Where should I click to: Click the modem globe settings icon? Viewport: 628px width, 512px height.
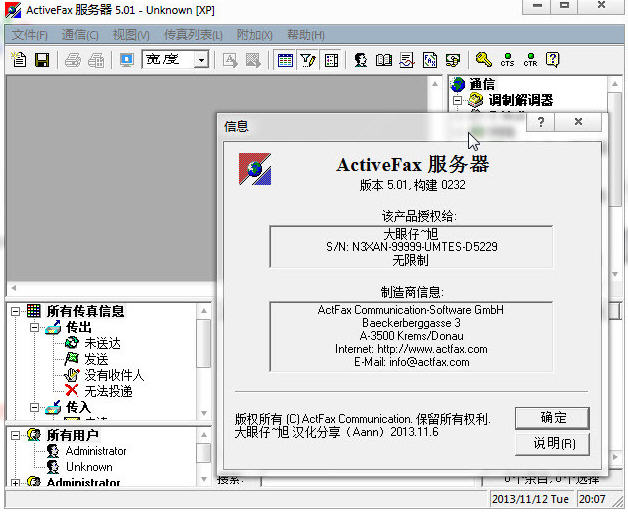(x=453, y=60)
